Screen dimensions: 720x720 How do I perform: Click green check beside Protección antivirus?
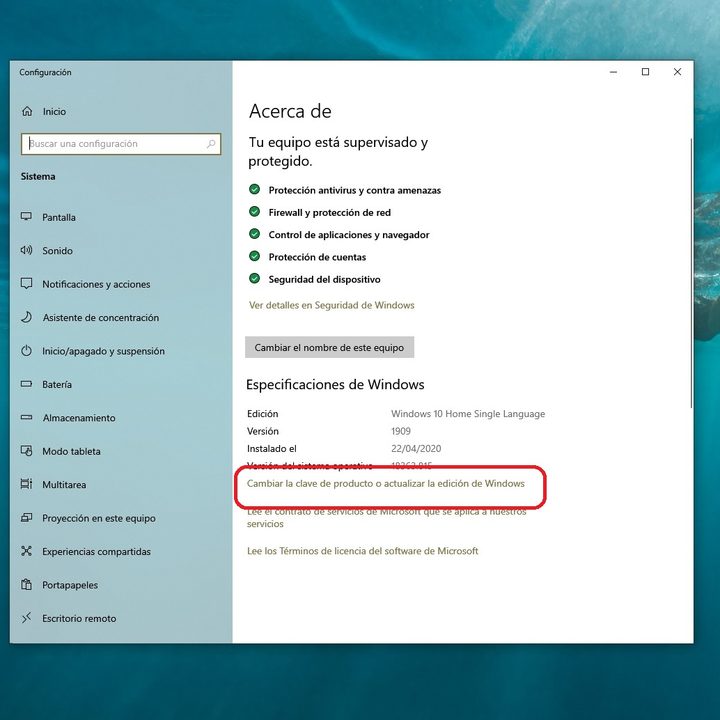254,189
